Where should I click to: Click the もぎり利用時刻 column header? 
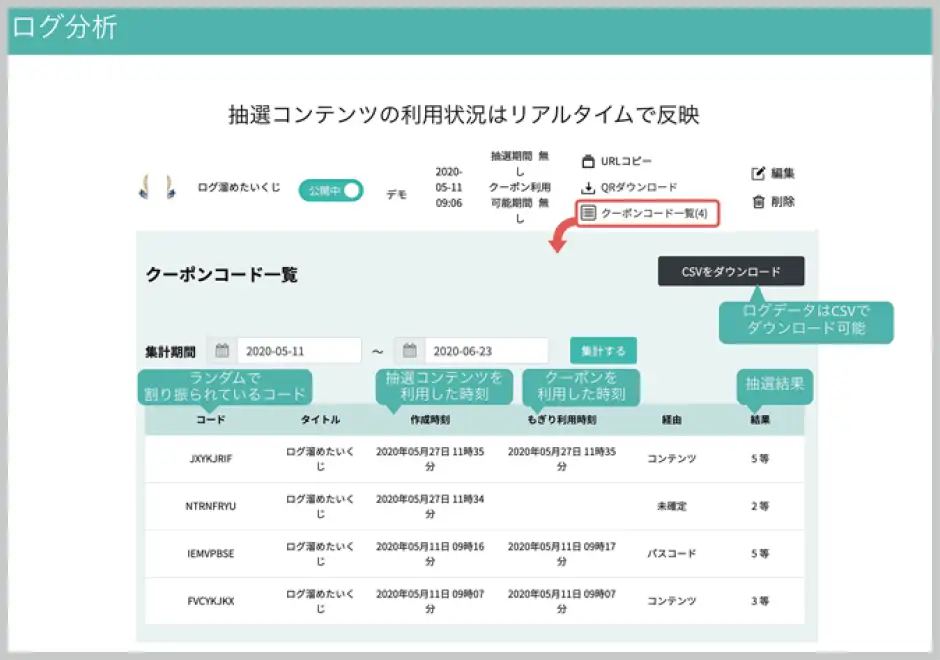(x=561, y=420)
